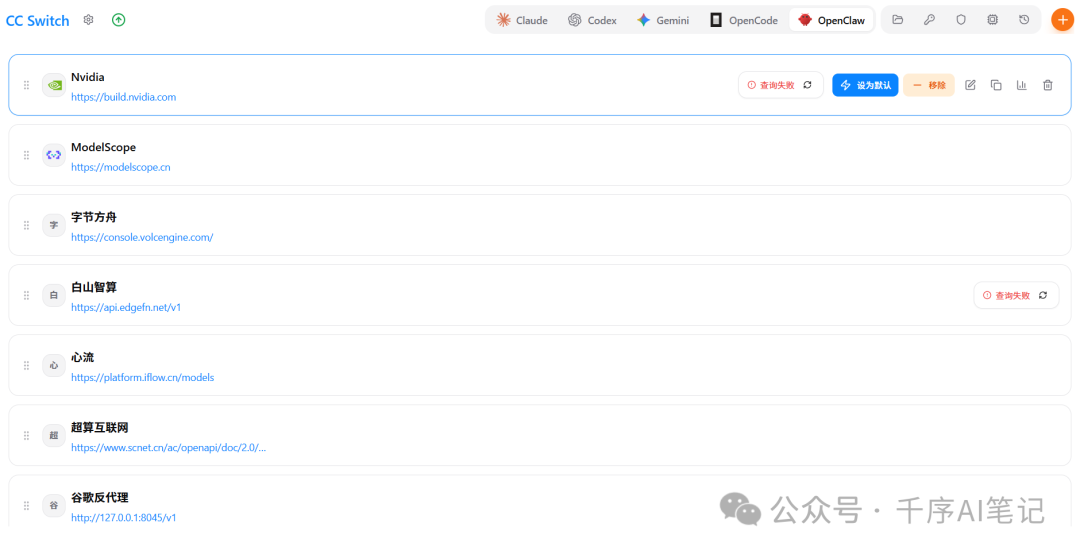Select the 白山智算 provider name
This screenshot has width=1080, height=554.
point(94,287)
